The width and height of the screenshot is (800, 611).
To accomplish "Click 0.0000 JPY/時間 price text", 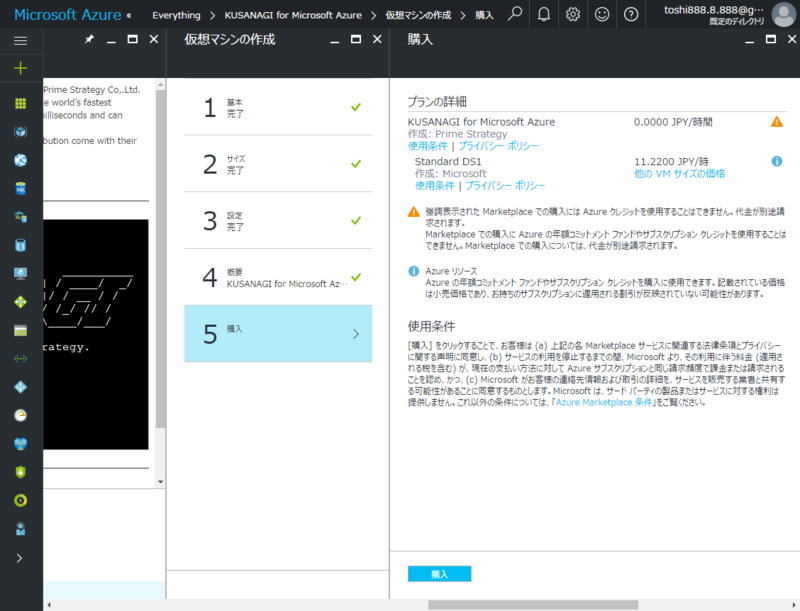I will pyautogui.click(x=673, y=122).
